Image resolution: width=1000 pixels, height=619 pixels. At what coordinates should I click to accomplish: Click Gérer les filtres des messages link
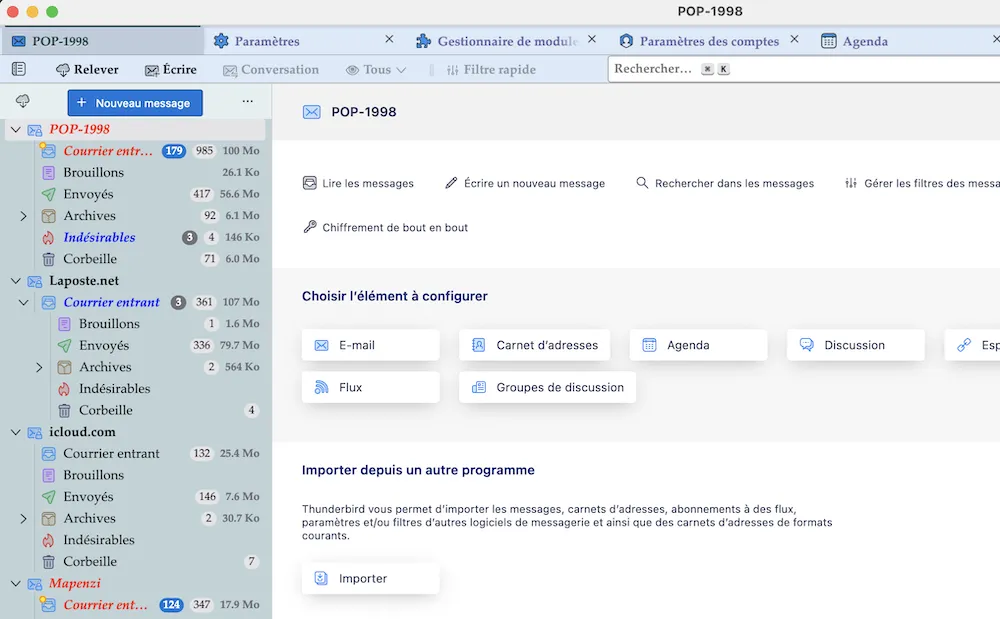point(922,184)
